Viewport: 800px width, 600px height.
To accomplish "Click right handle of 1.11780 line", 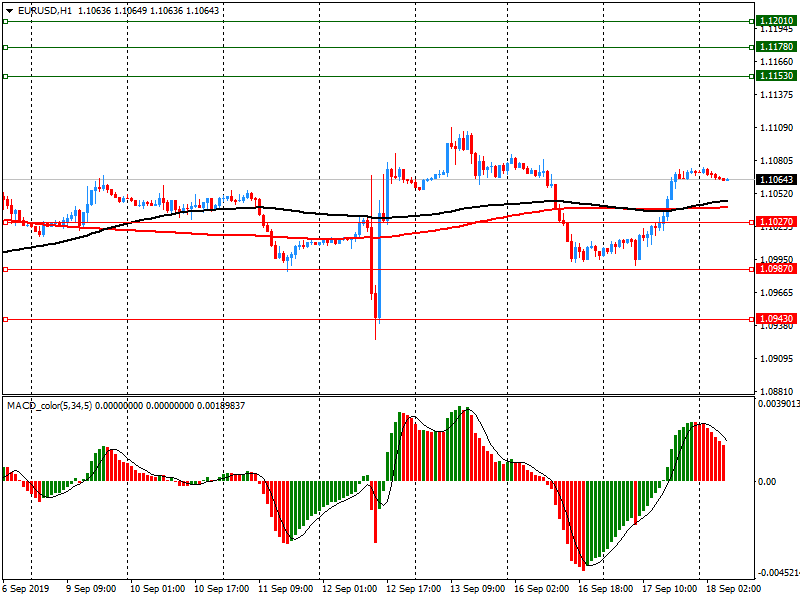I will click(x=752, y=47).
